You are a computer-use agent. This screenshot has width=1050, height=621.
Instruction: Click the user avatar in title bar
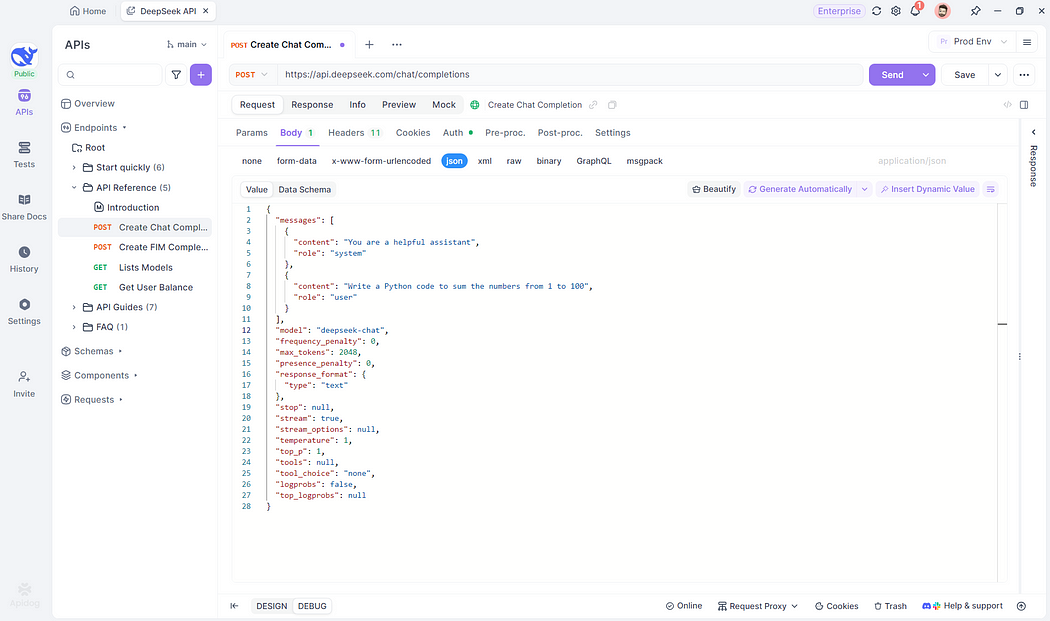point(943,11)
